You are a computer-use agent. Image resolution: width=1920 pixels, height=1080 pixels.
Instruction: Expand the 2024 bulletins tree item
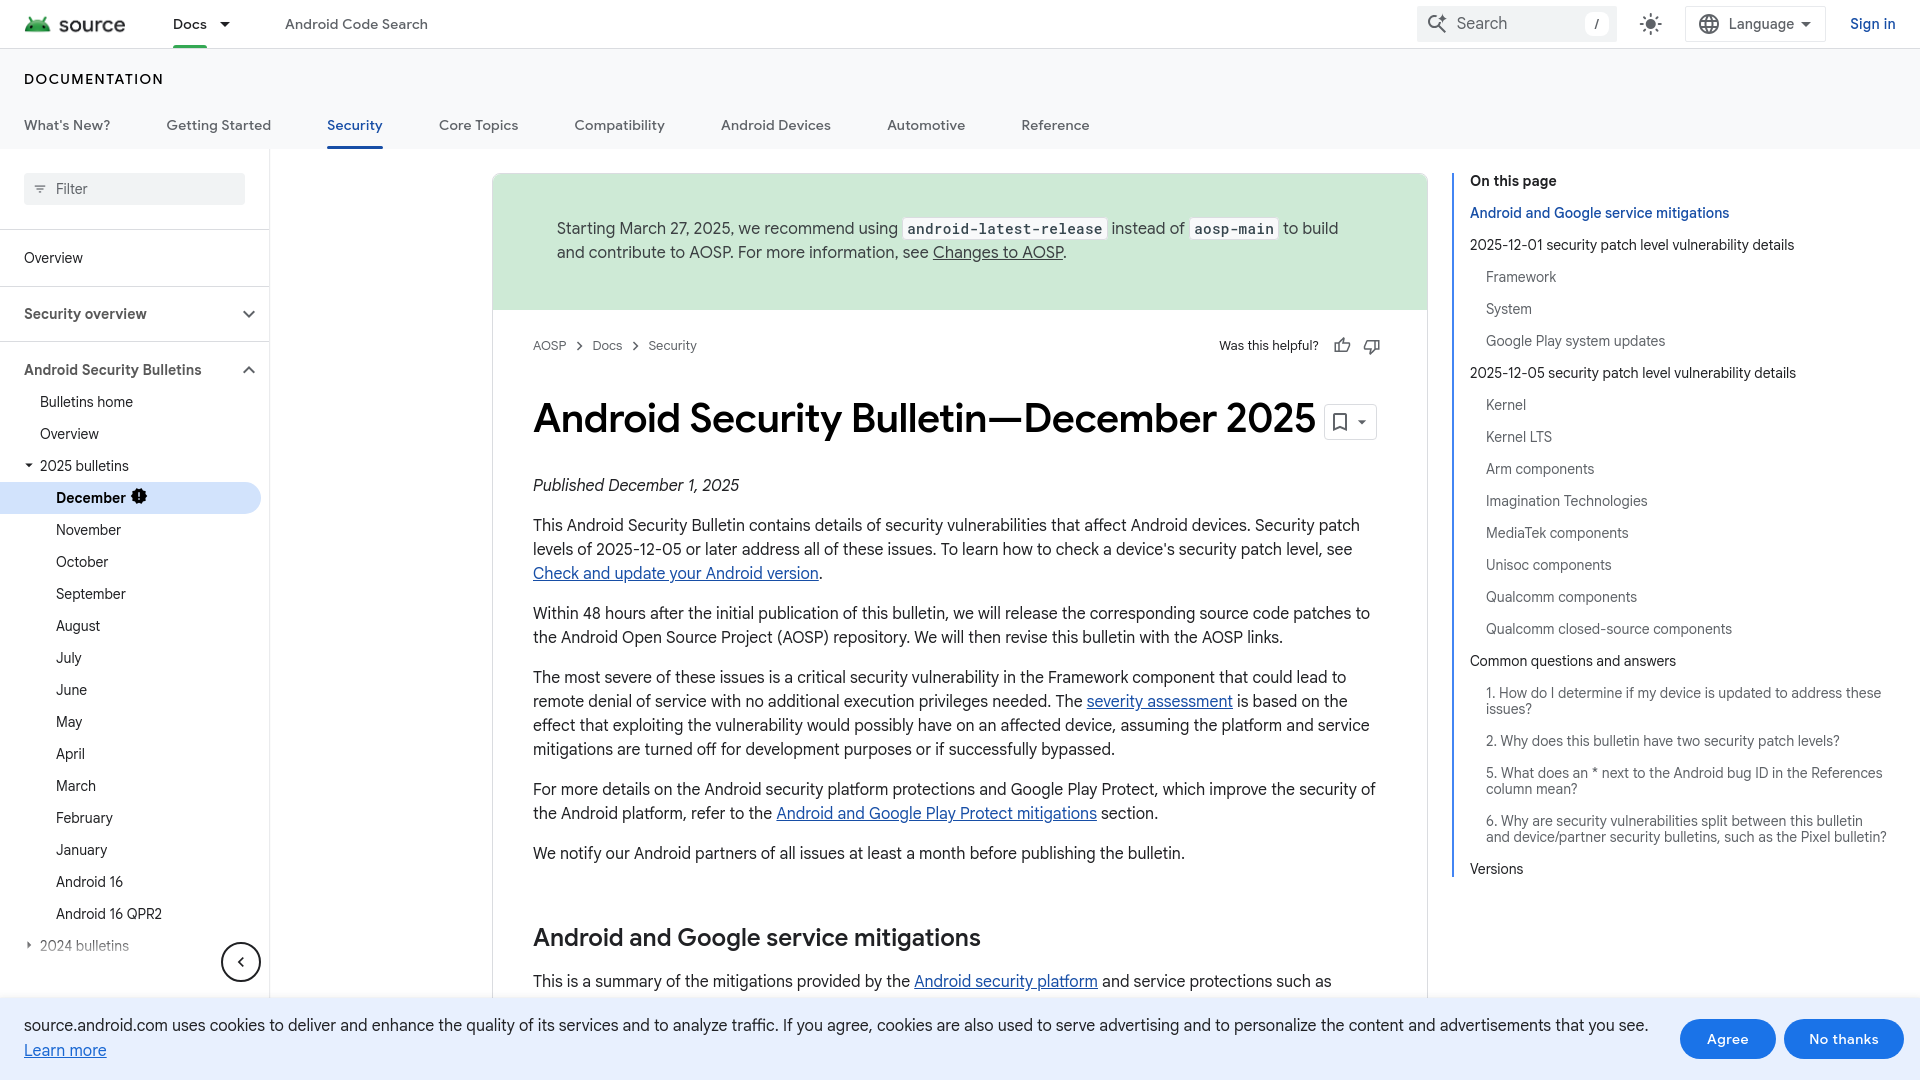(x=28, y=945)
